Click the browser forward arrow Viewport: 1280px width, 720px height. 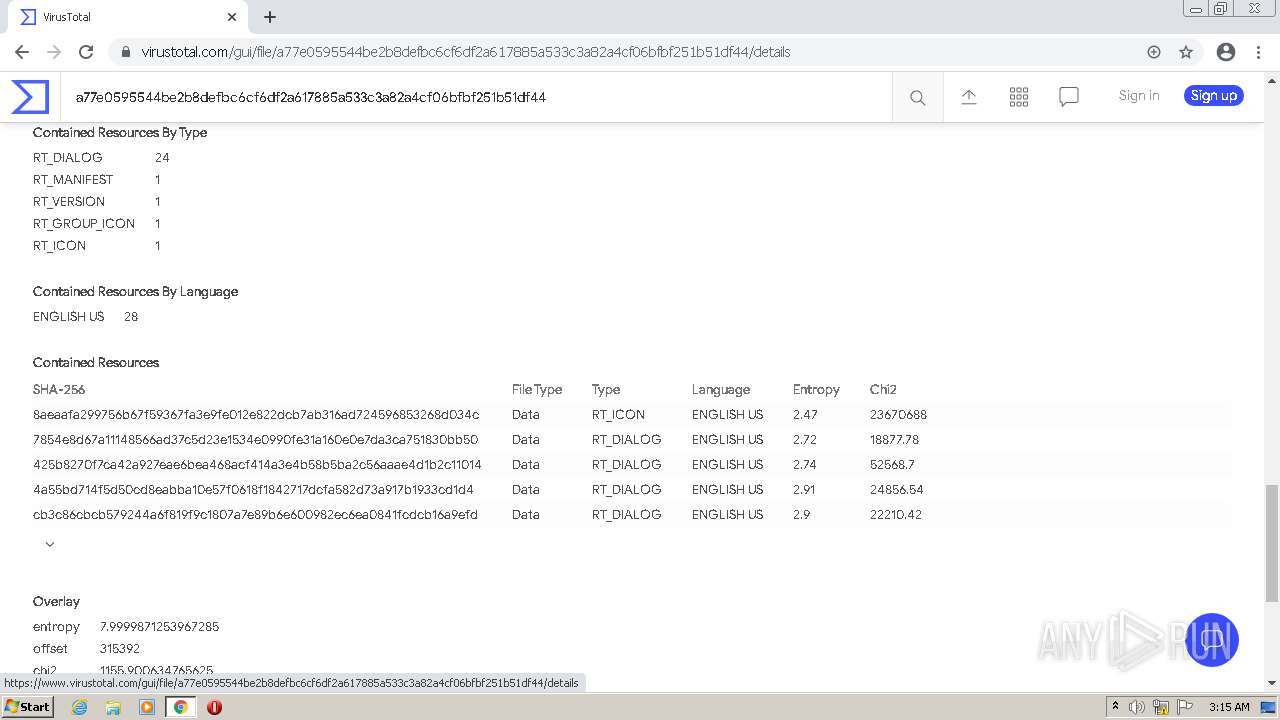54,52
